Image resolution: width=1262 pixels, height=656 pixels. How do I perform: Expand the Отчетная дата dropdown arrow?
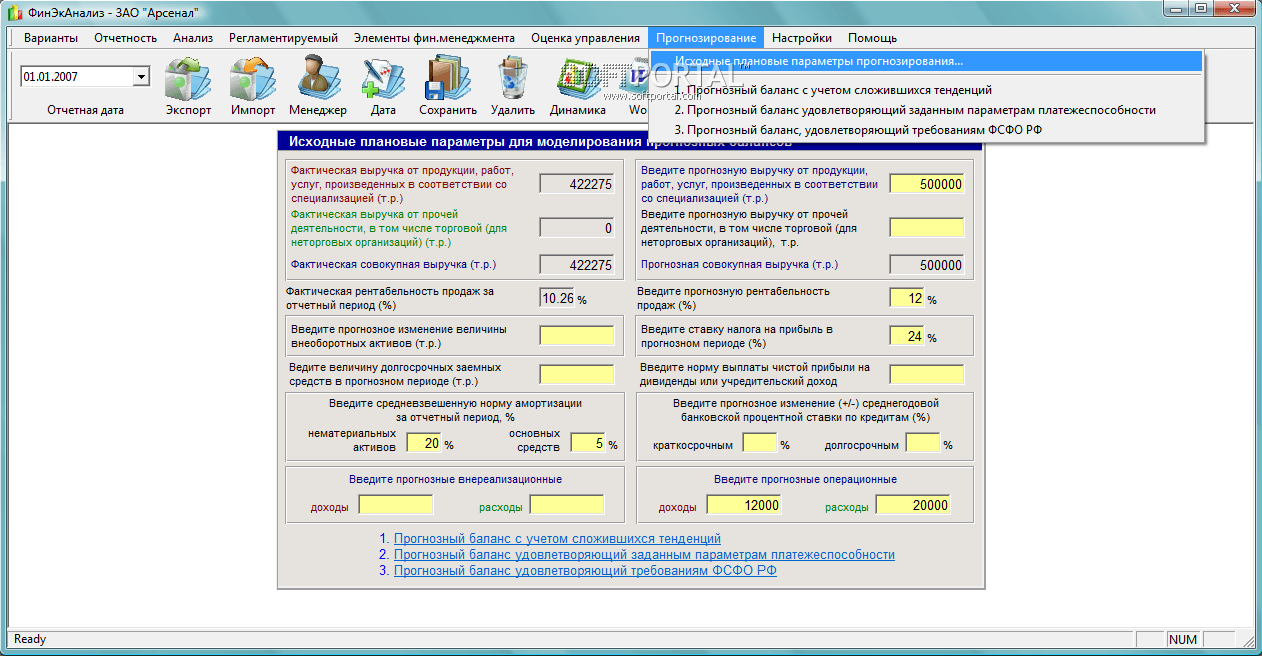click(140, 76)
